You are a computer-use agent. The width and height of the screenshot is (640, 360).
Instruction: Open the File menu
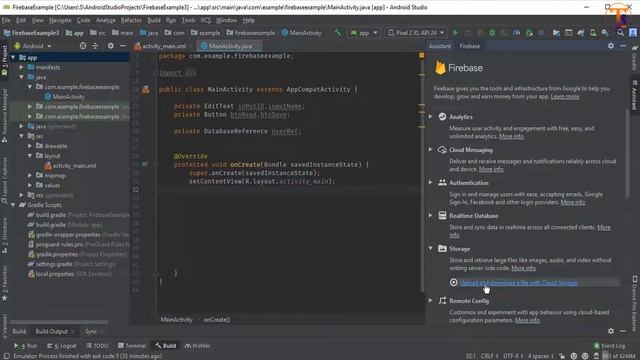(x=6, y=20)
